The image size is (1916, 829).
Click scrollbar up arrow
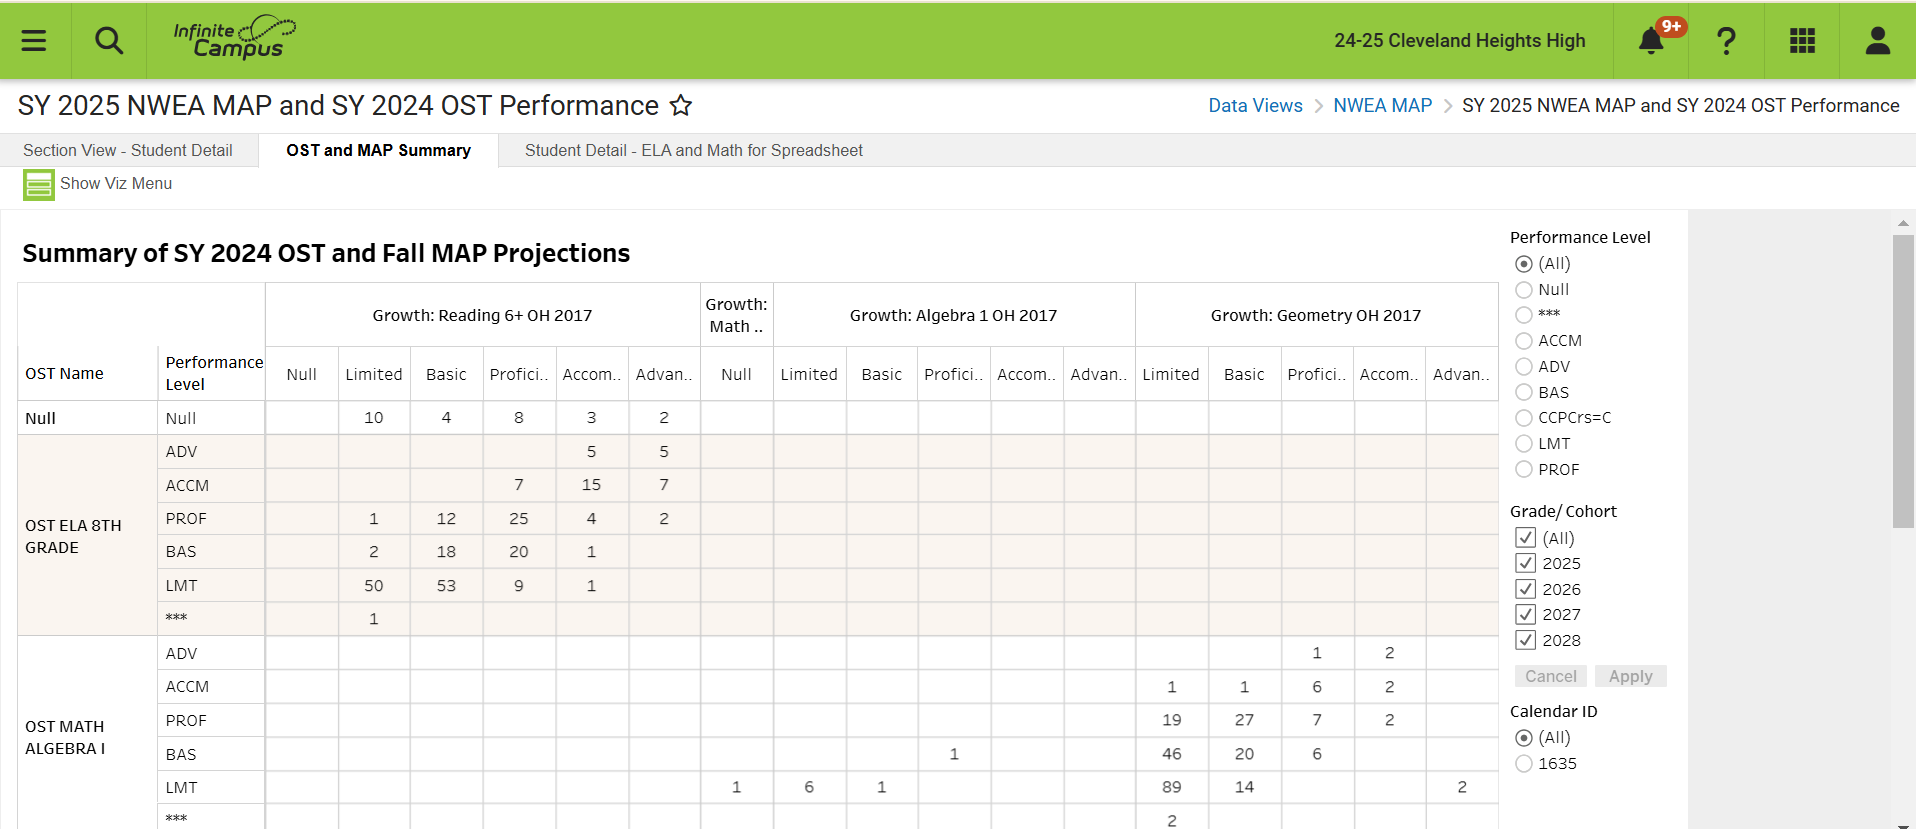(x=1903, y=224)
